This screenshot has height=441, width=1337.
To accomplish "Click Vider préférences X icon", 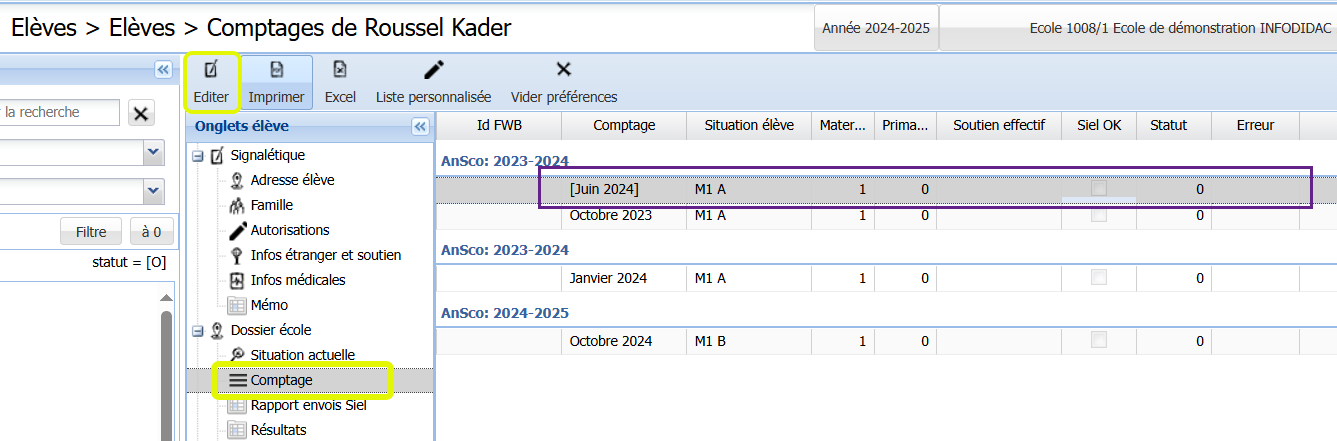I will click(x=563, y=70).
